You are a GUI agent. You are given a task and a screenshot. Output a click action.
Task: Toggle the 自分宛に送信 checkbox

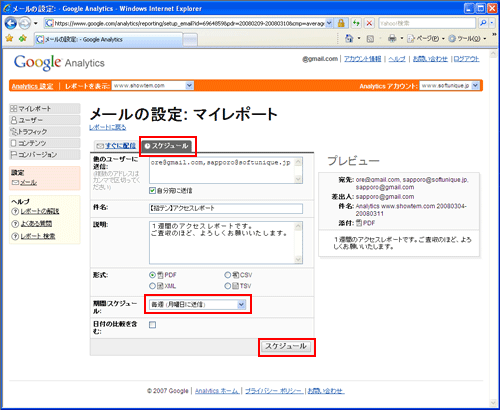152,190
